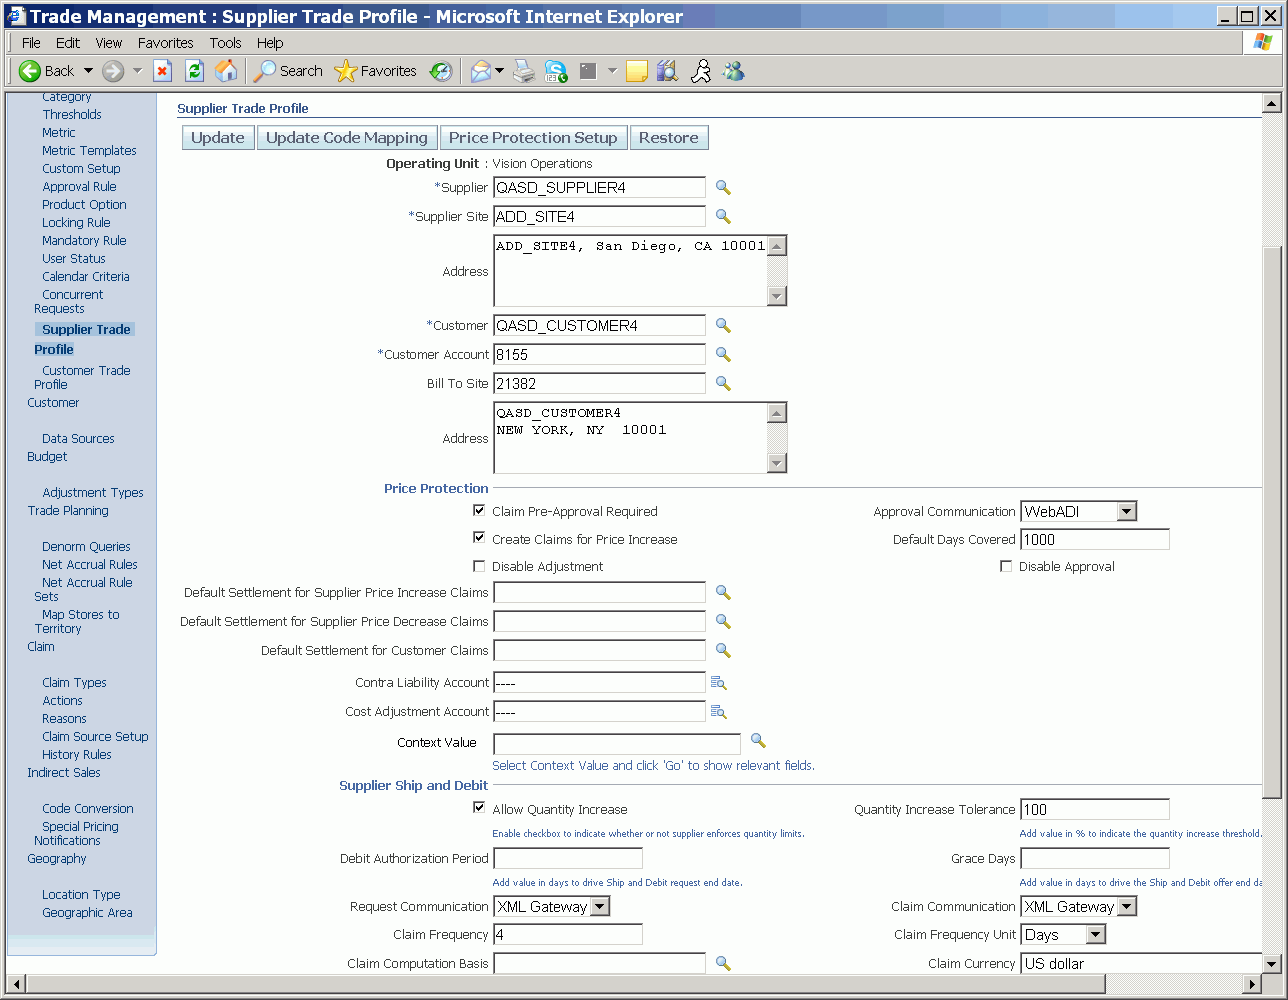Click the Forward navigation arrow icon
This screenshot has height=1000, width=1288.
(113, 71)
